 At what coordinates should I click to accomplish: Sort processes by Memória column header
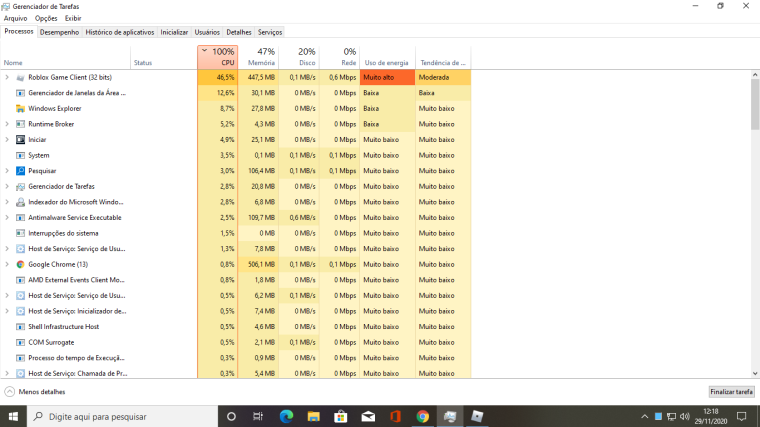258,57
